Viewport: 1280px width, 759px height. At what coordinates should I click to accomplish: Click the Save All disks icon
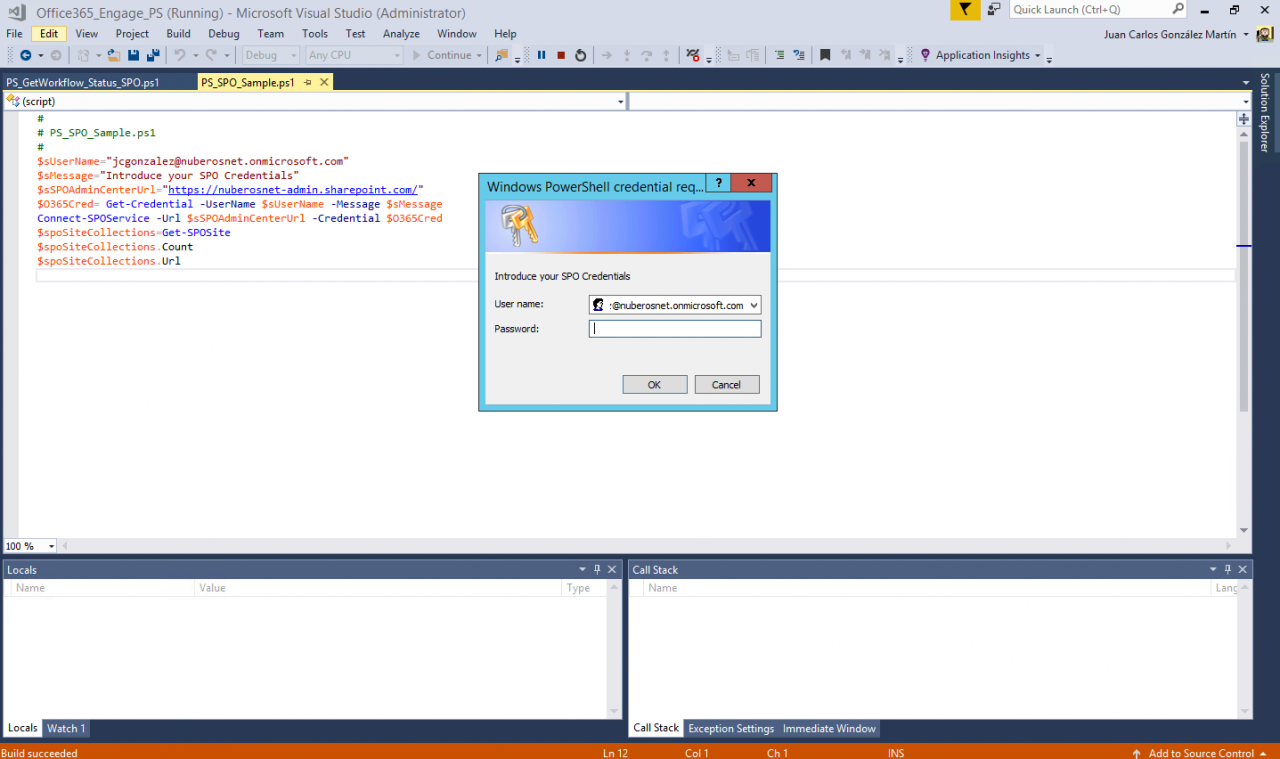tap(153, 55)
